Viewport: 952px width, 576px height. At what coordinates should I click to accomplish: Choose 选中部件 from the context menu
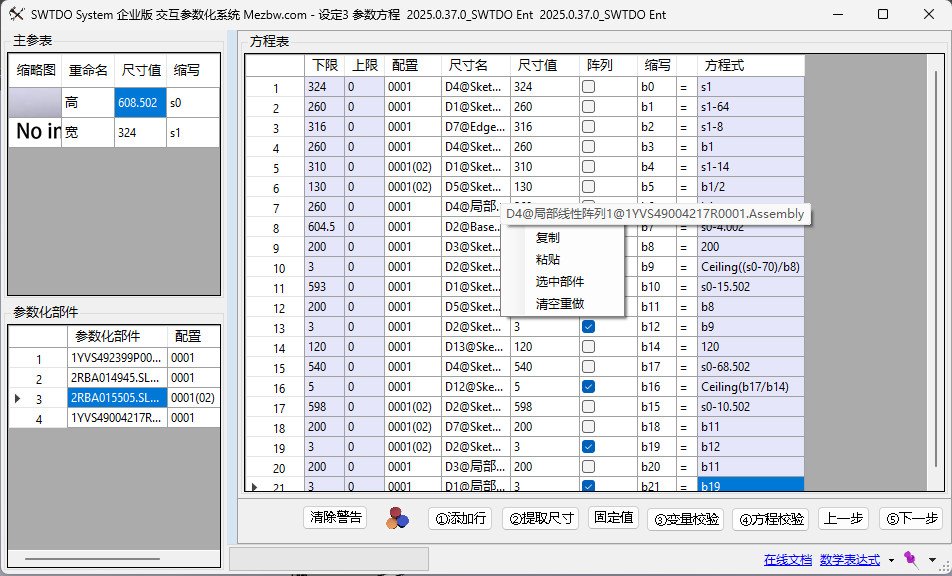(560, 282)
